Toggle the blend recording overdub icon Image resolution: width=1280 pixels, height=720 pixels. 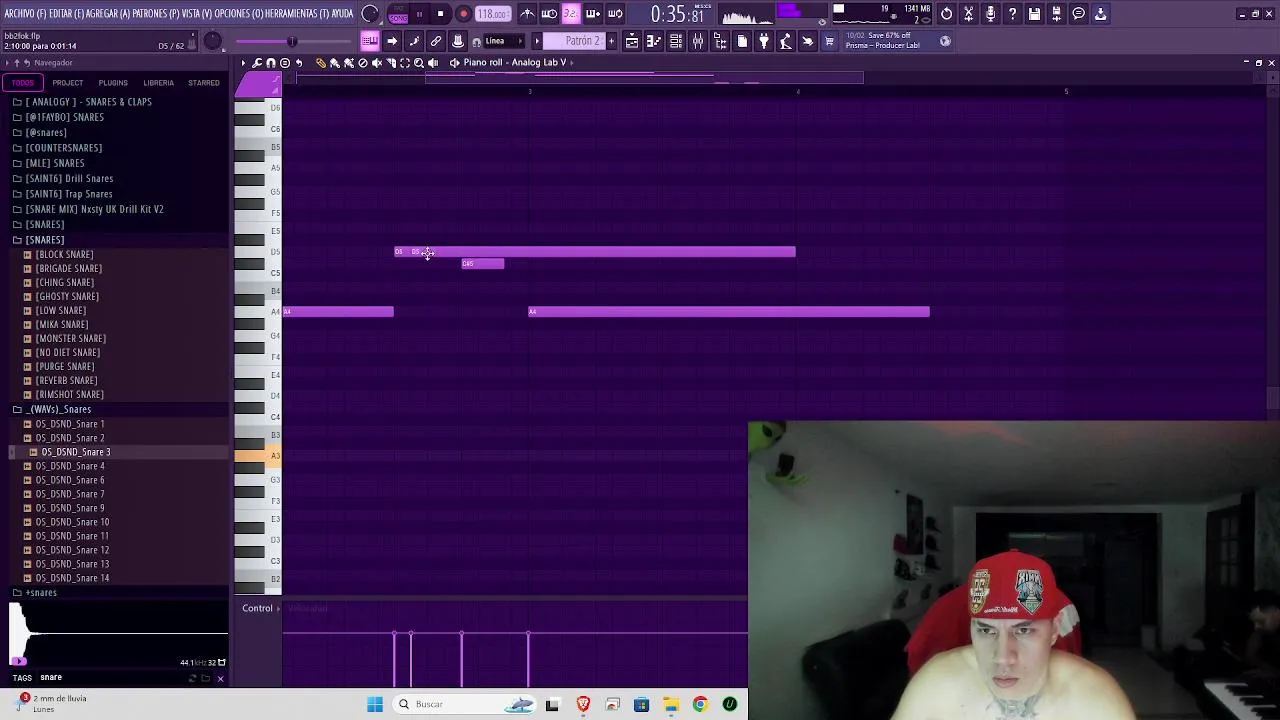pyautogui.click(x=593, y=14)
